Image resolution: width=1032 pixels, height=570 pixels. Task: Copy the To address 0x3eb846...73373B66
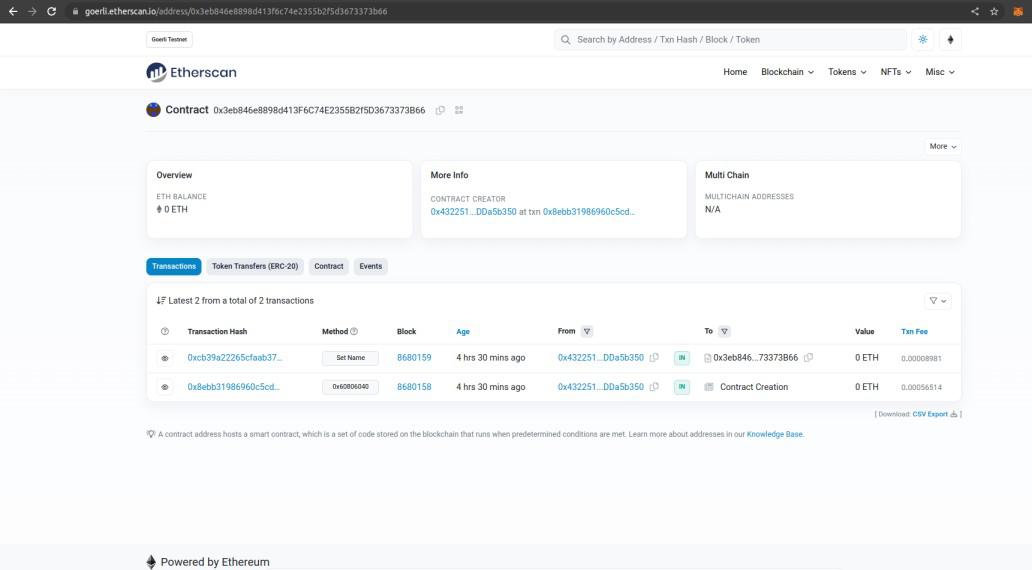(x=808, y=358)
